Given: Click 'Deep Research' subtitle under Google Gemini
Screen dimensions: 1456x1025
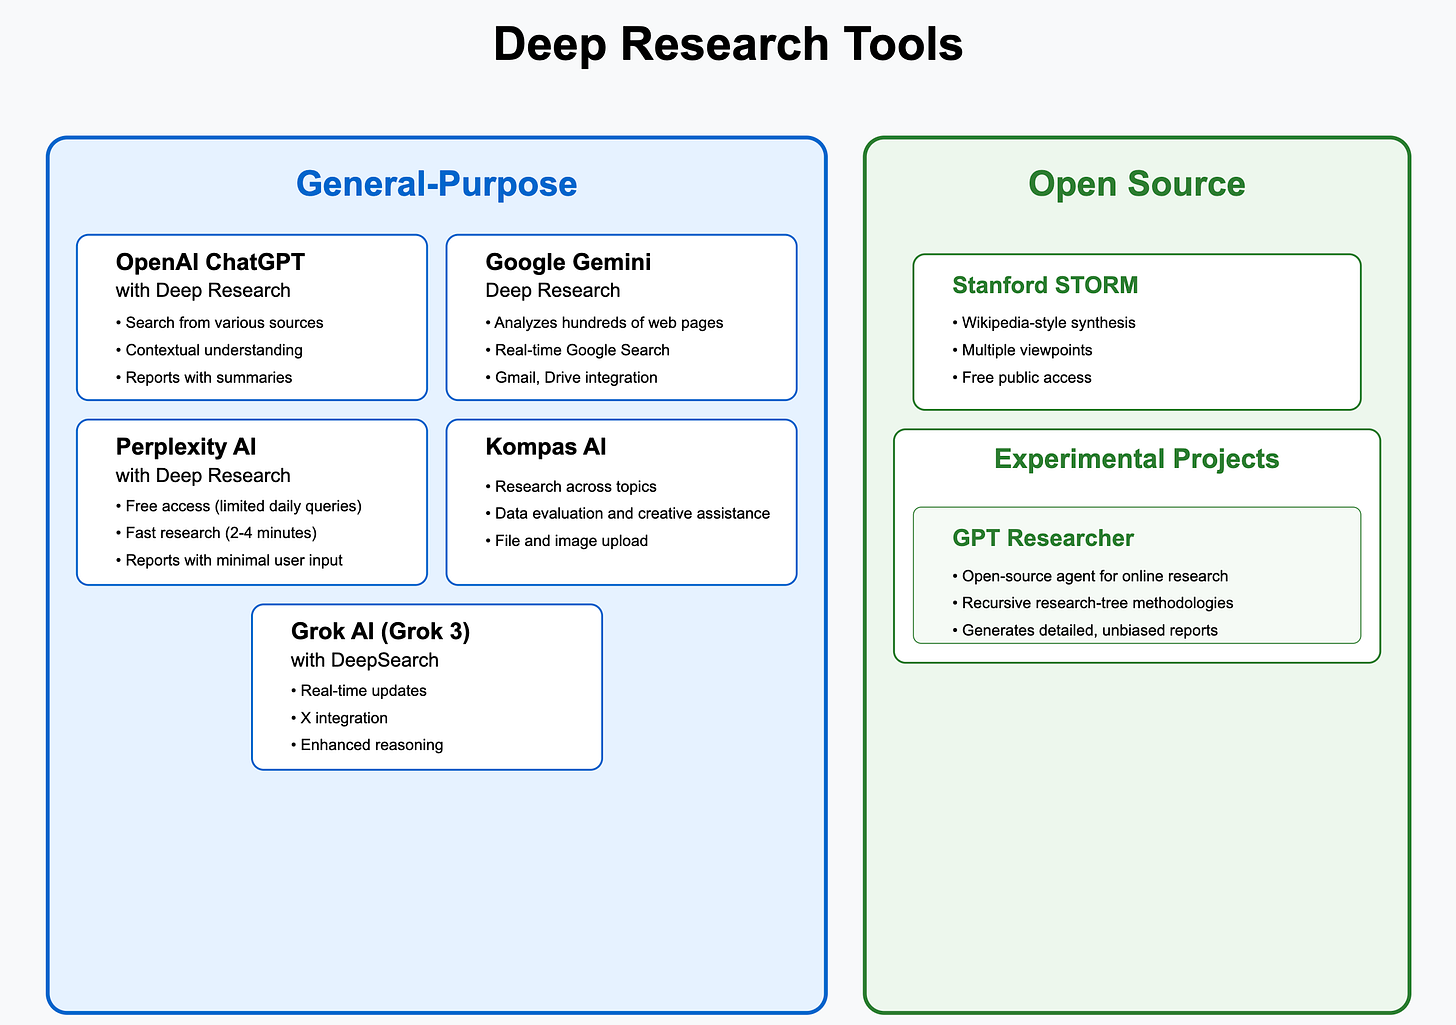Looking at the screenshot, I should coord(553,291).
